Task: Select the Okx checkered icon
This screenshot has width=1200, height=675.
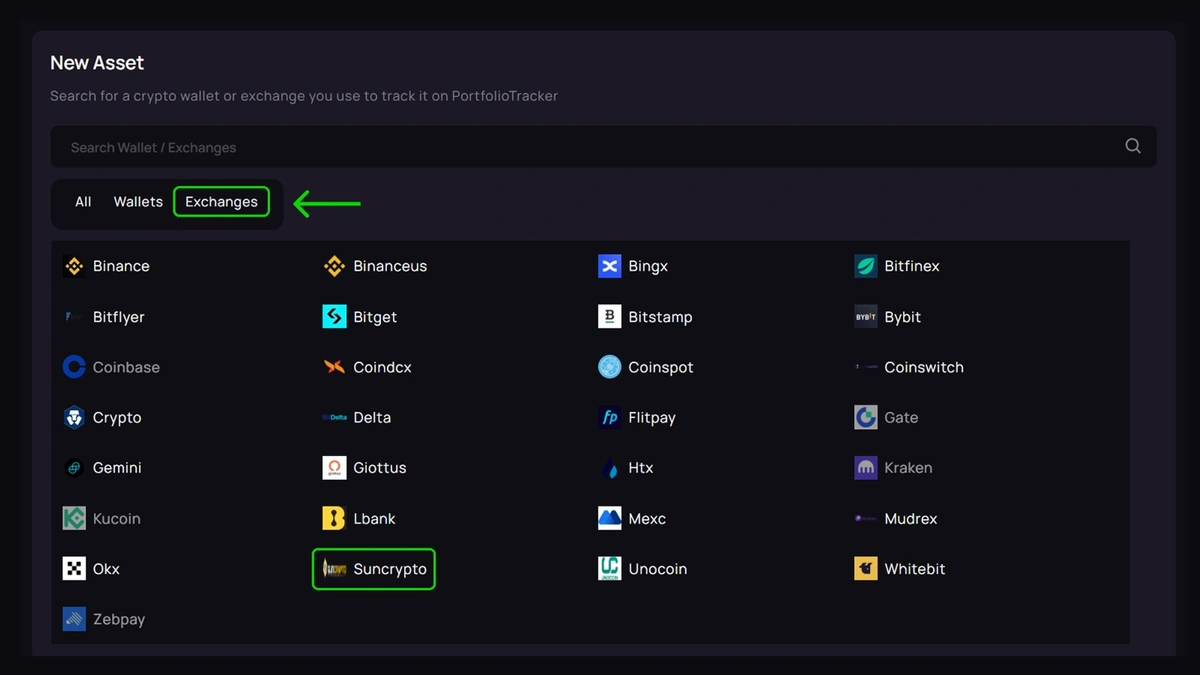Action: pos(74,569)
